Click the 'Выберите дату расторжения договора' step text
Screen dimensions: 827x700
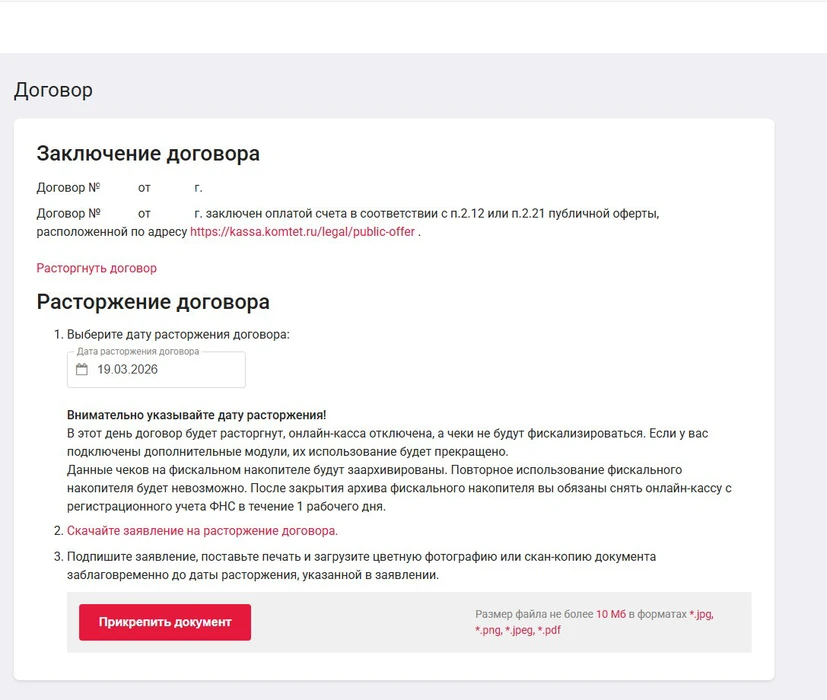pyautogui.click(x=178, y=334)
